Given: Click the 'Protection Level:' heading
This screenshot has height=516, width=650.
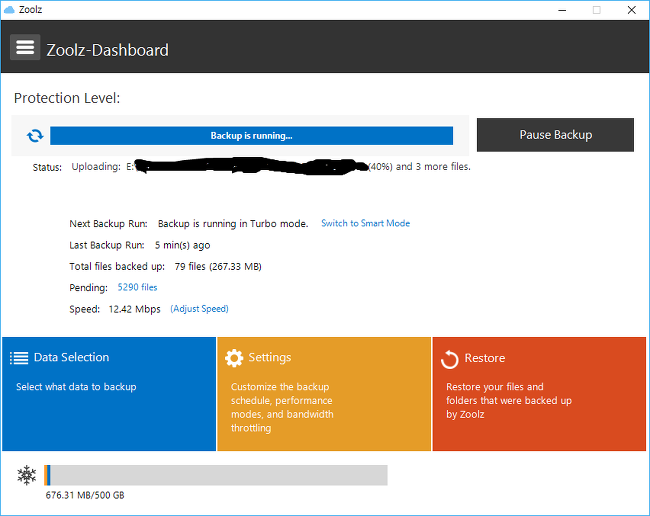Looking at the screenshot, I should (x=67, y=98).
